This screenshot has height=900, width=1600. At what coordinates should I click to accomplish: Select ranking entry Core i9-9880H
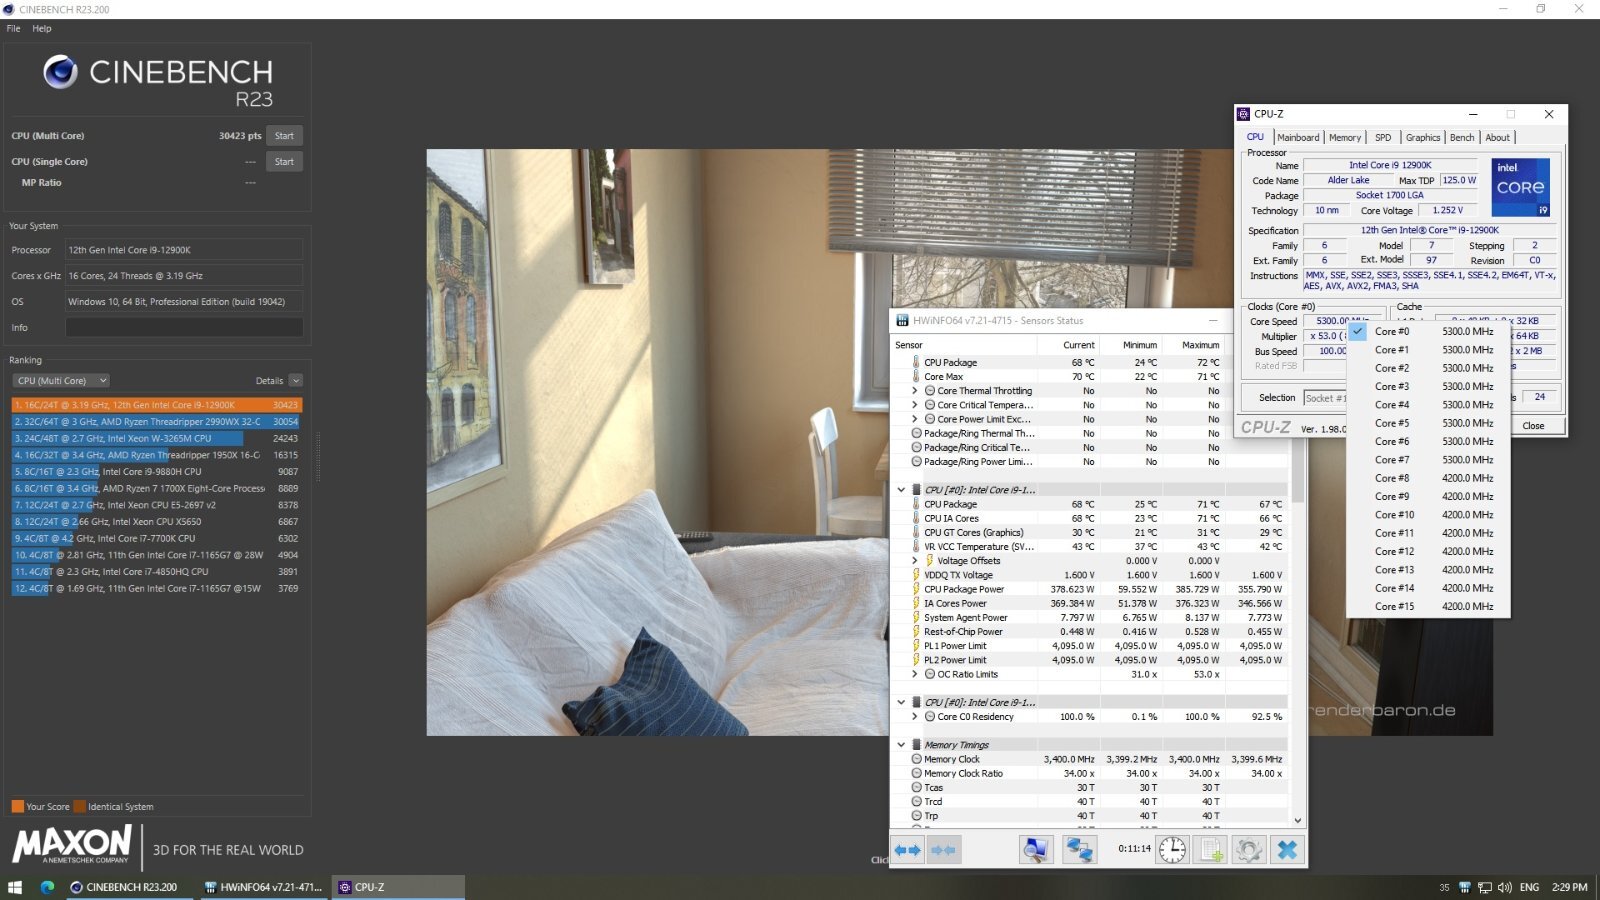pos(156,471)
